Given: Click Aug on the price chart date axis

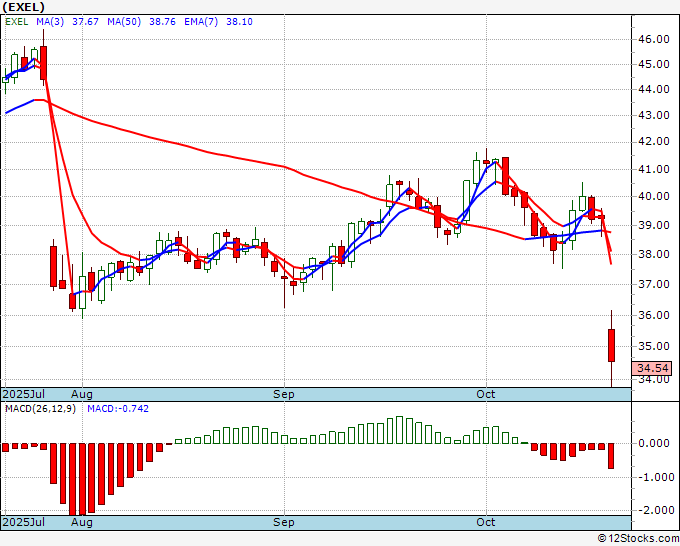Looking at the screenshot, I should pyautogui.click(x=82, y=394).
